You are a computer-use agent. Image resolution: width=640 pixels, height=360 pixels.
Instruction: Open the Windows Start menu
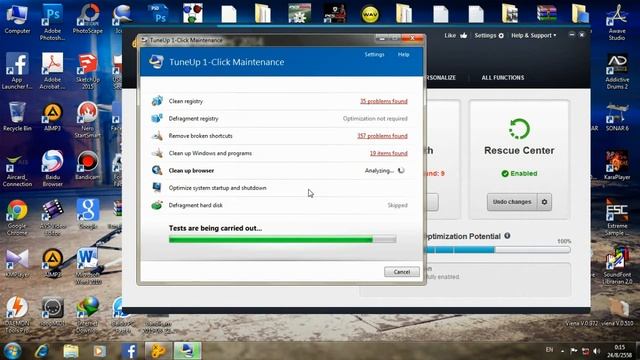(12, 351)
